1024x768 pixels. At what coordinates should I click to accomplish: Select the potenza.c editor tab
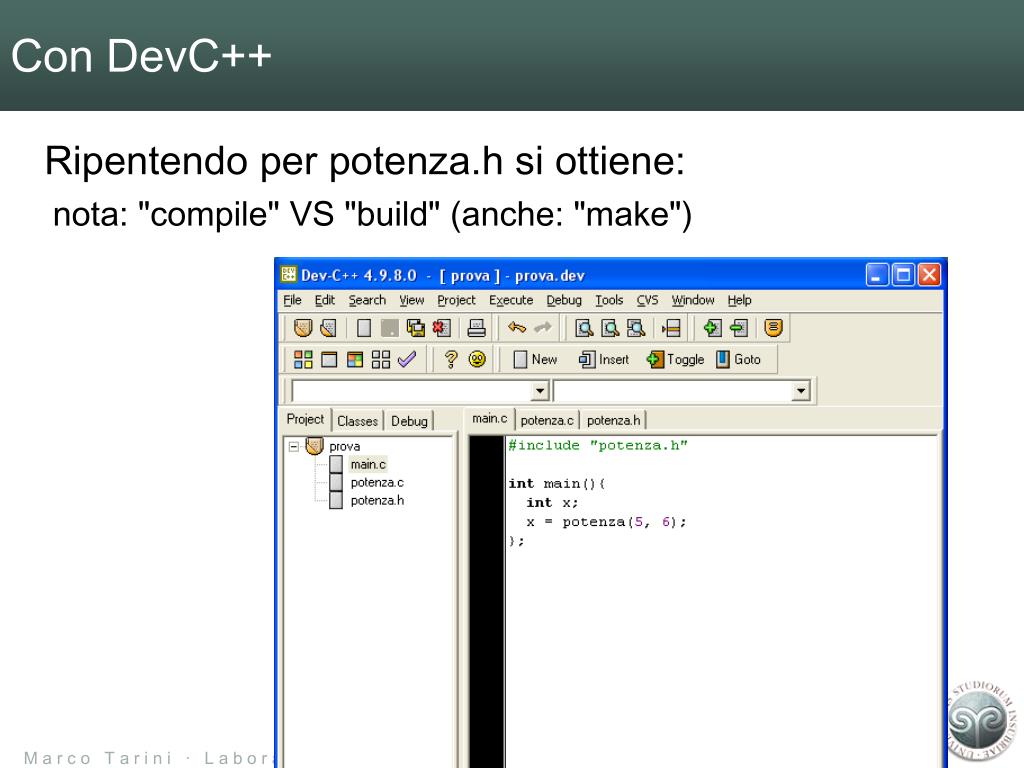[x=547, y=421]
